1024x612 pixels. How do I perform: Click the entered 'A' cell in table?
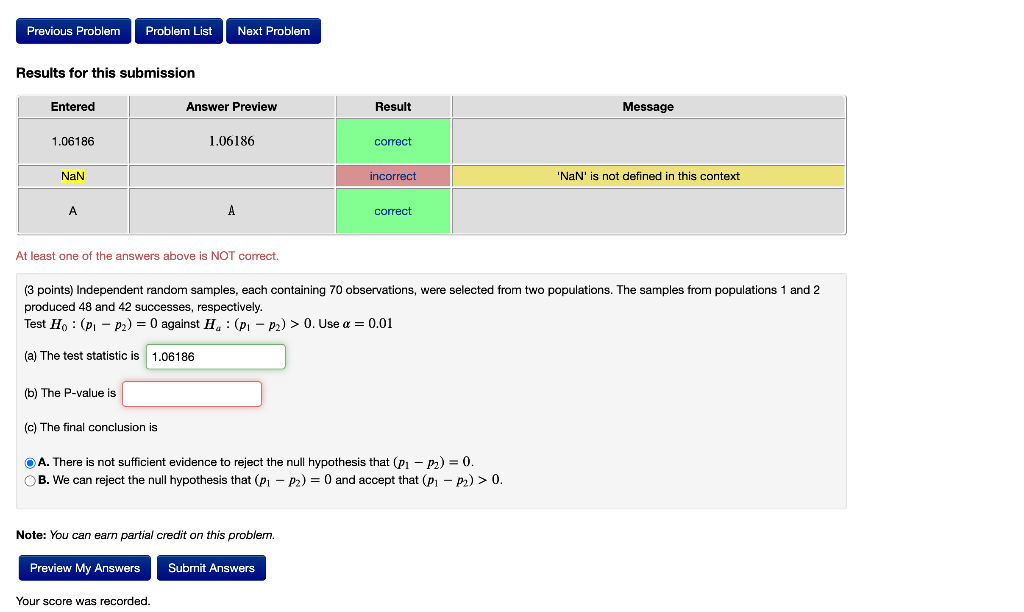point(73,211)
